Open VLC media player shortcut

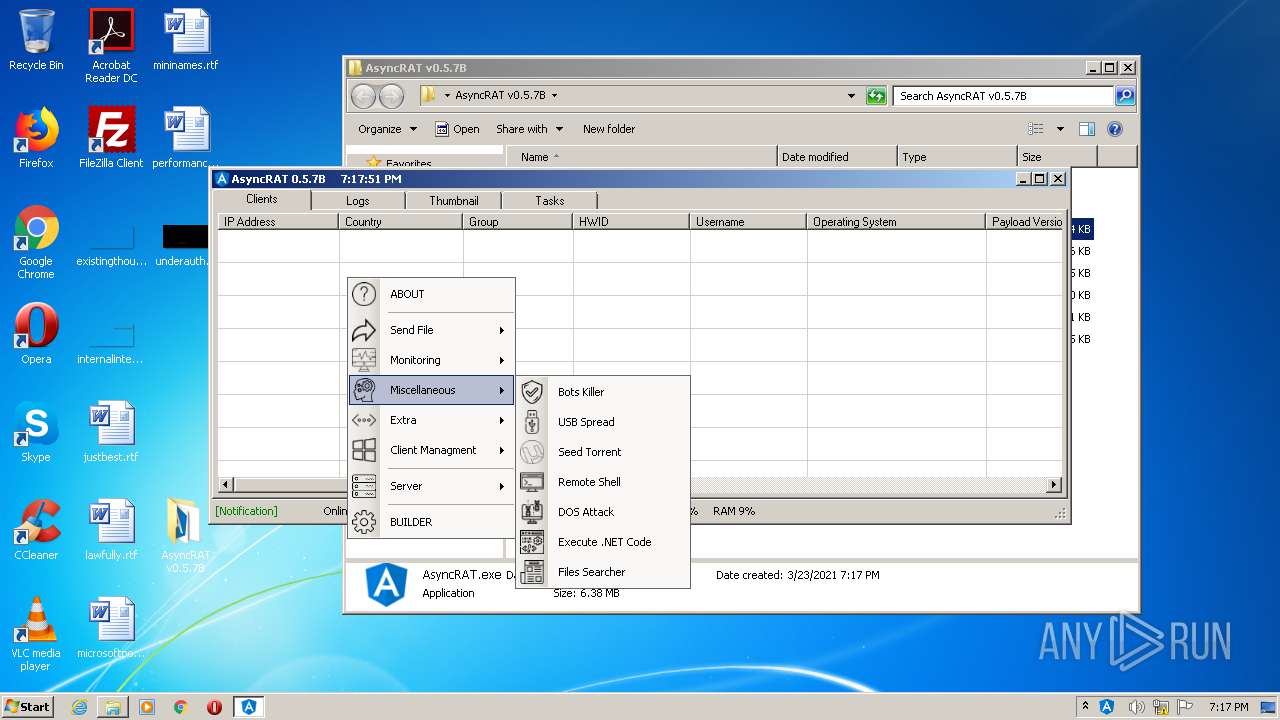[36, 634]
